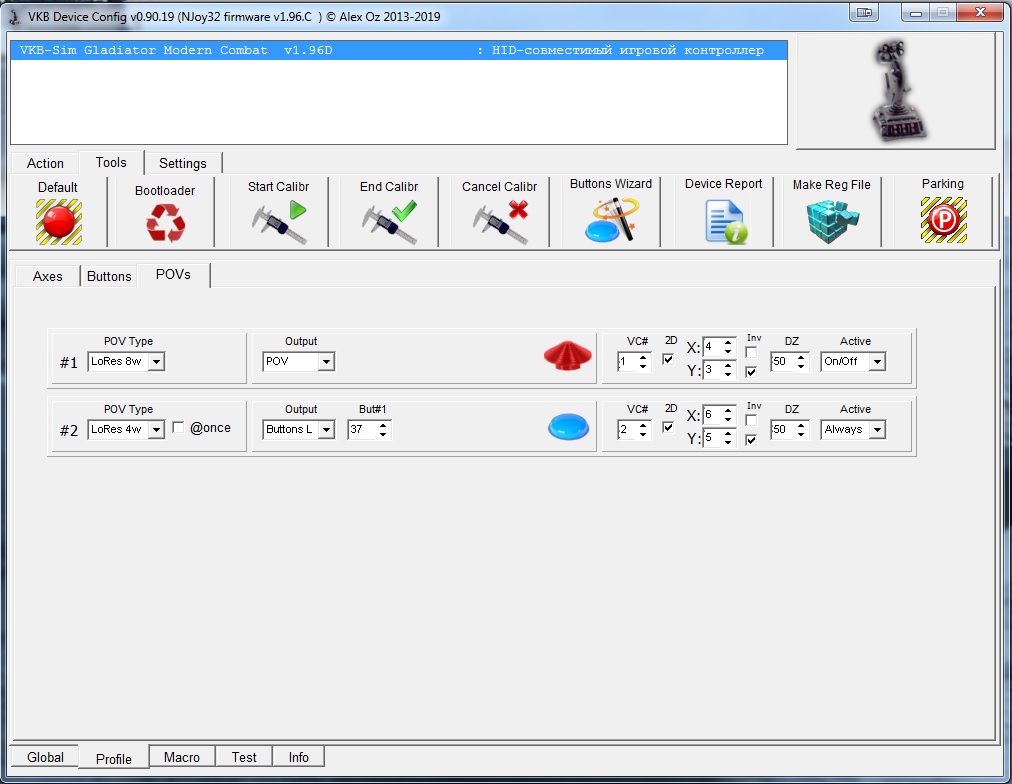Toggle the 2D checkbox for POV #1

coord(668,359)
